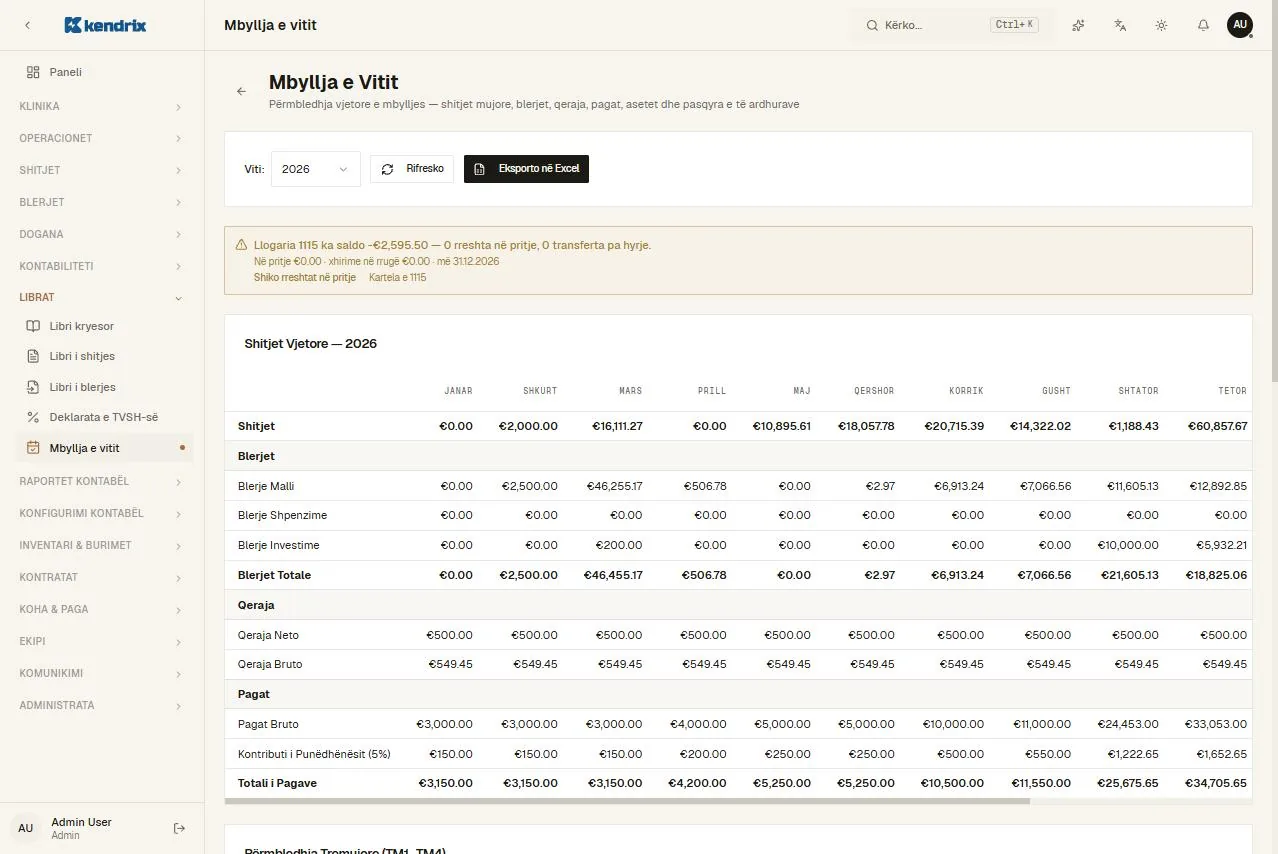Open the Viti year dropdown showing 2026
Viewport: 1278px width, 854px height.
coord(316,169)
